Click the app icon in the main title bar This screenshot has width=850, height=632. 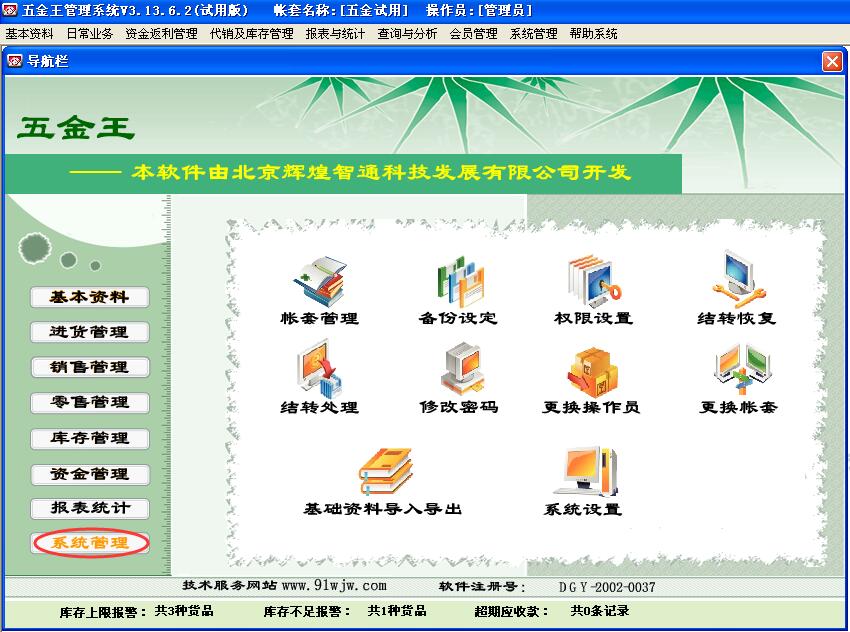point(9,10)
